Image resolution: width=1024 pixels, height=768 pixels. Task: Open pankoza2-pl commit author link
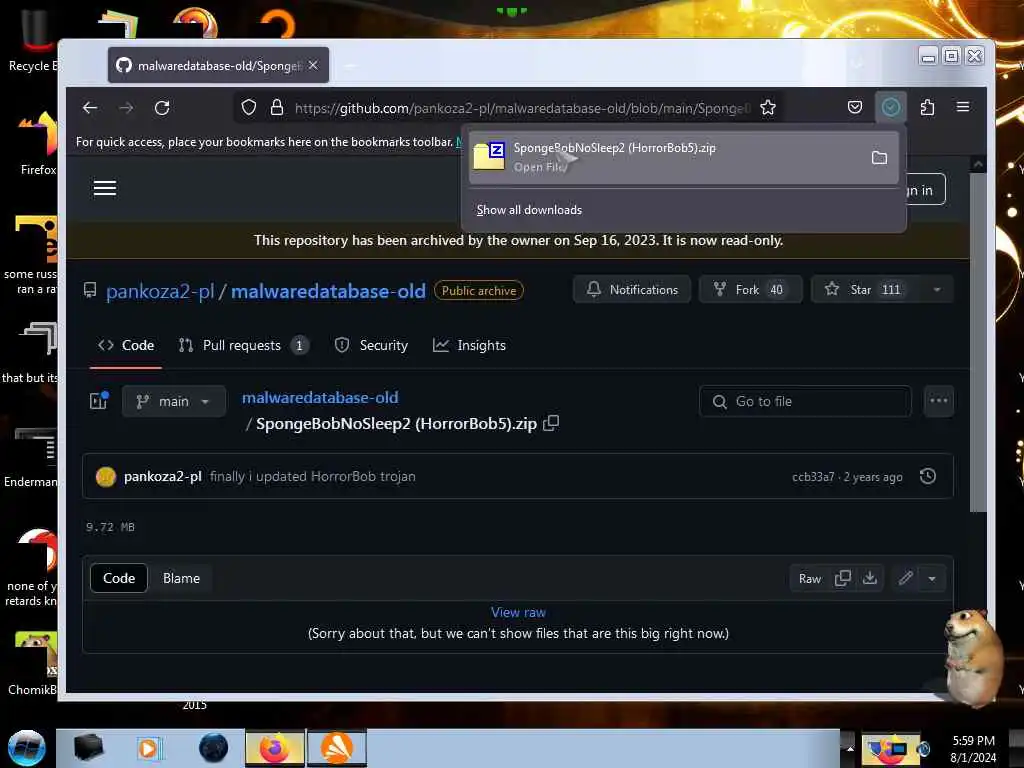(x=163, y=477)
